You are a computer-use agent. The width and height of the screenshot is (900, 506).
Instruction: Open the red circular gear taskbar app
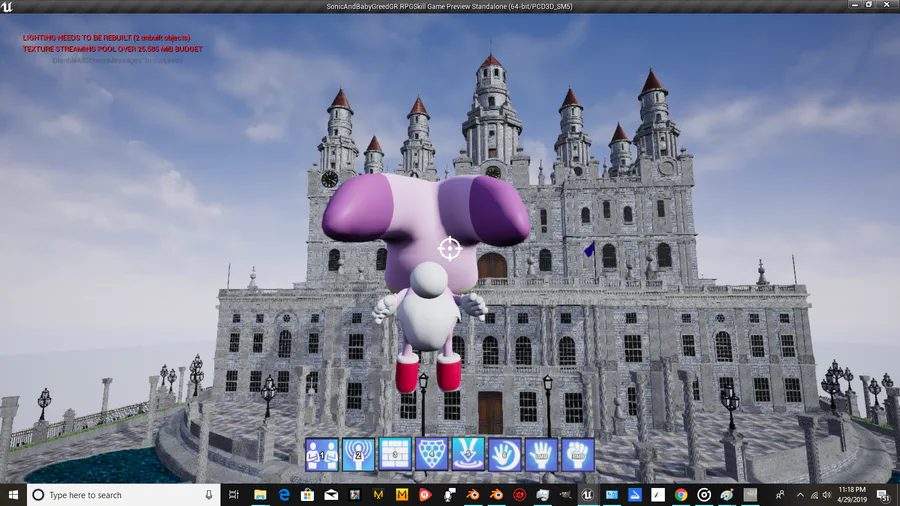[520, 495]
